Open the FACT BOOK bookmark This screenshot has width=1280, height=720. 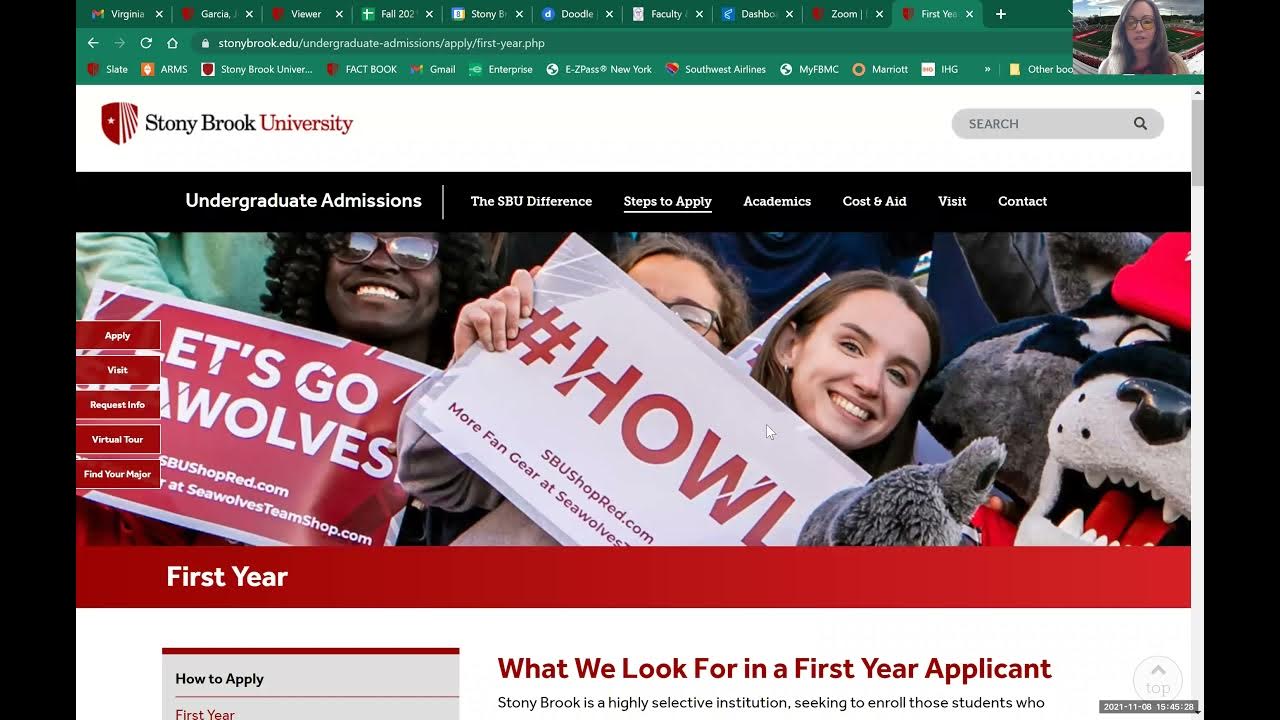pos(362,69)
